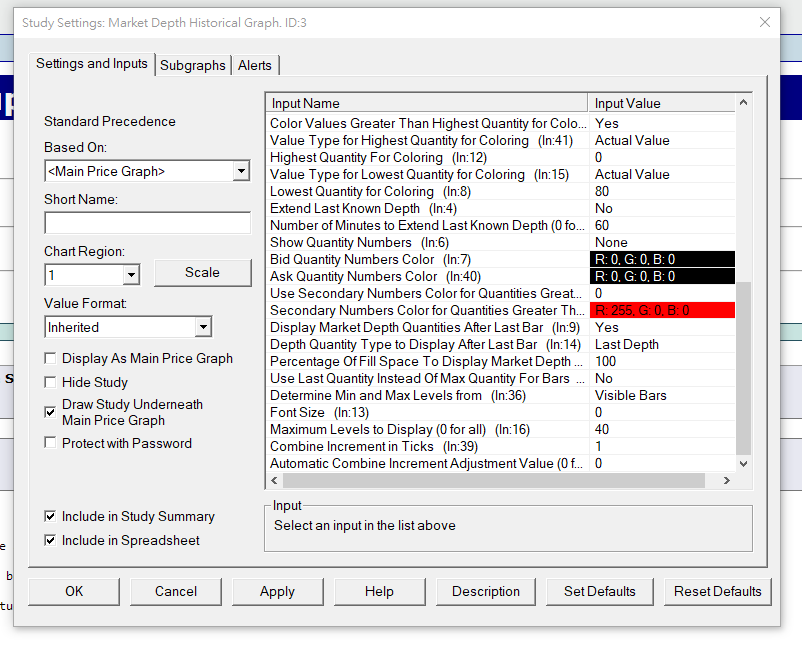The width and height of the screenshot is (802, 648).
Task: Open the Chart Region dropdown
Action: tap(131, 275)
